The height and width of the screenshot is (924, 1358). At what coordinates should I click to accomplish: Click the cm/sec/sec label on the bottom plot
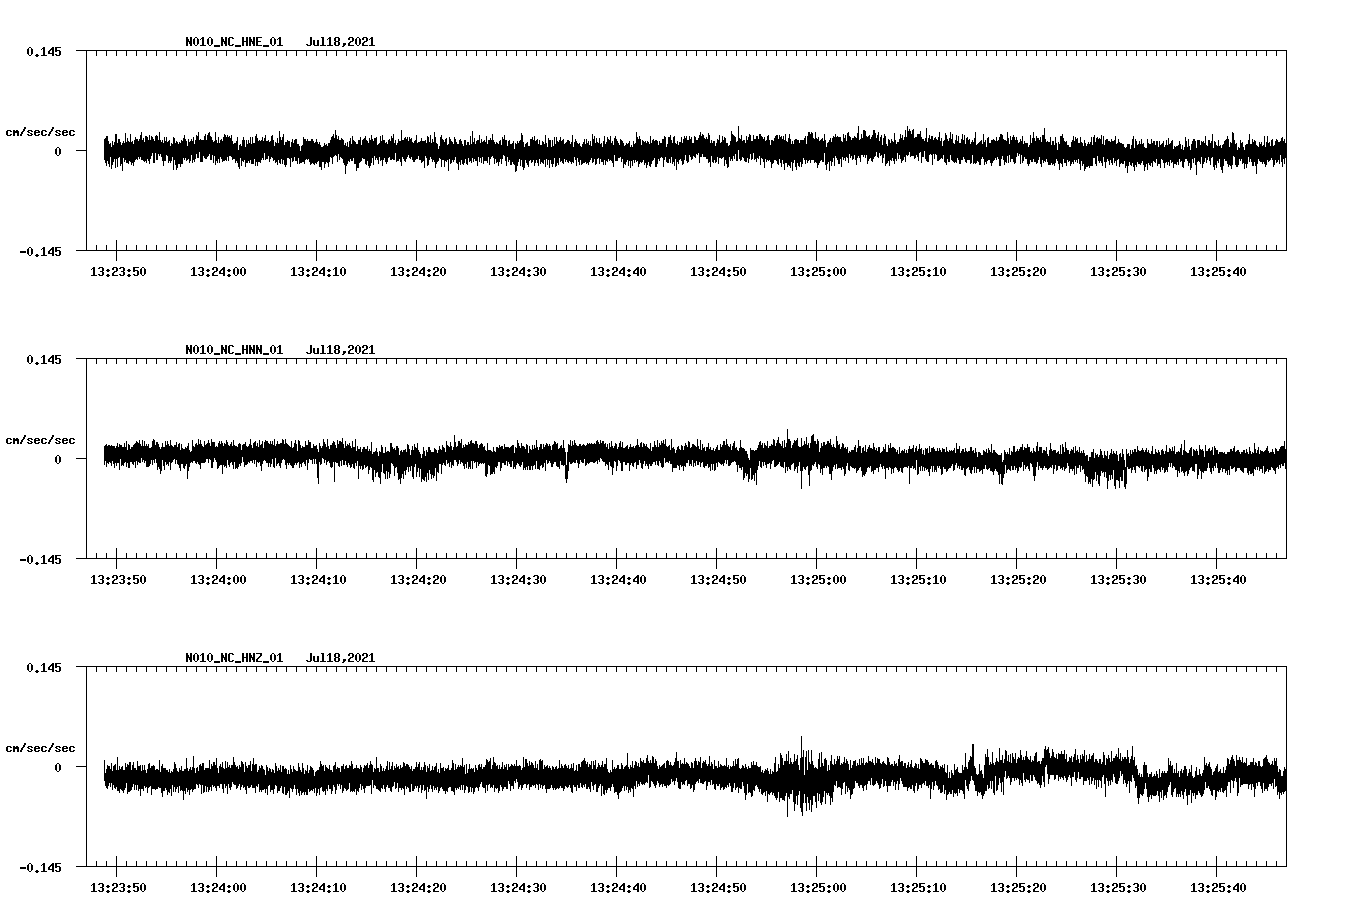(x=43, y=746)
